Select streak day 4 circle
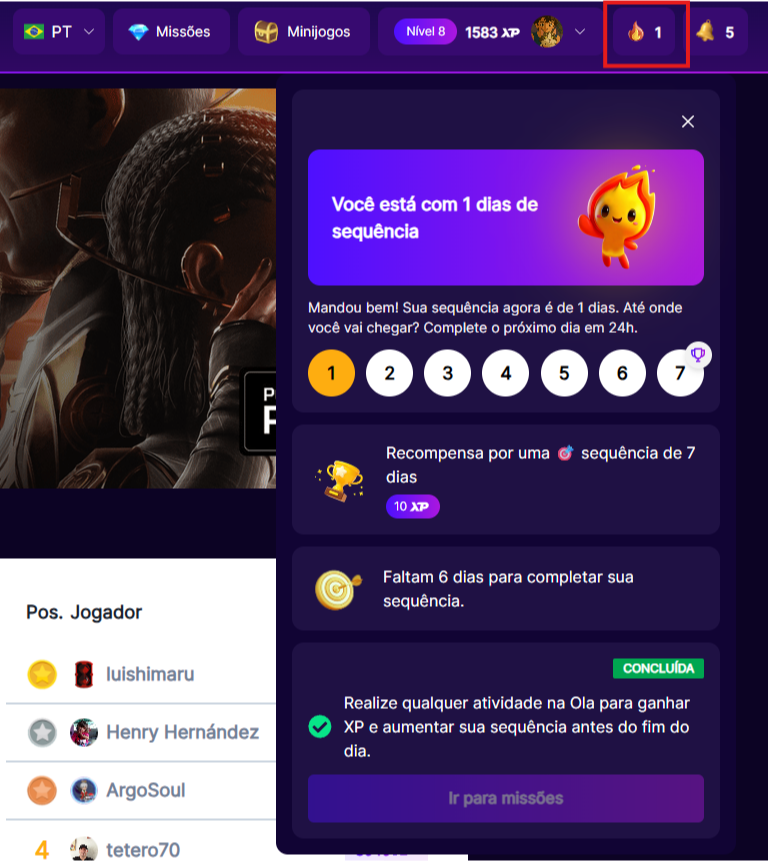This screenshot has width=768, height=861. 506,373
